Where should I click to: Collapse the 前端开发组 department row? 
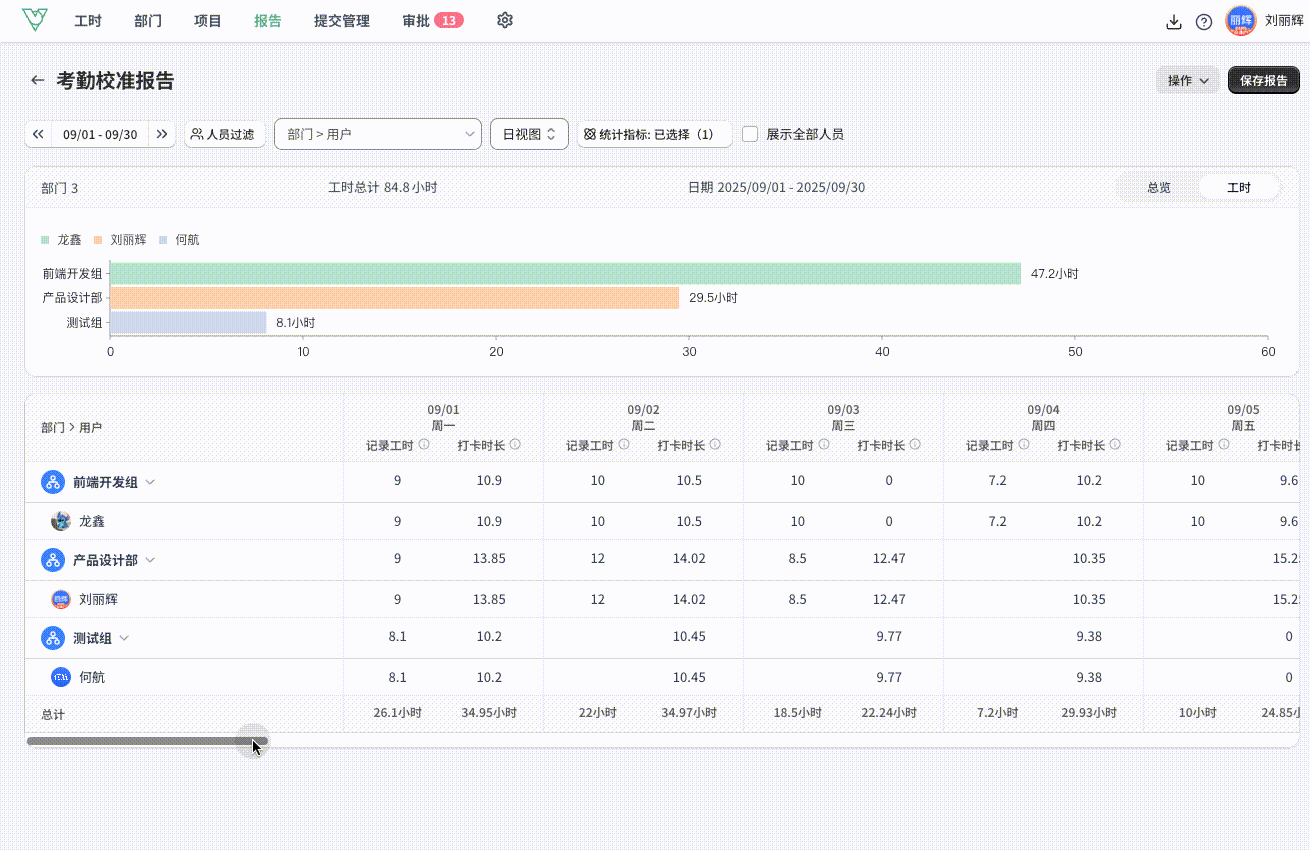150,482
